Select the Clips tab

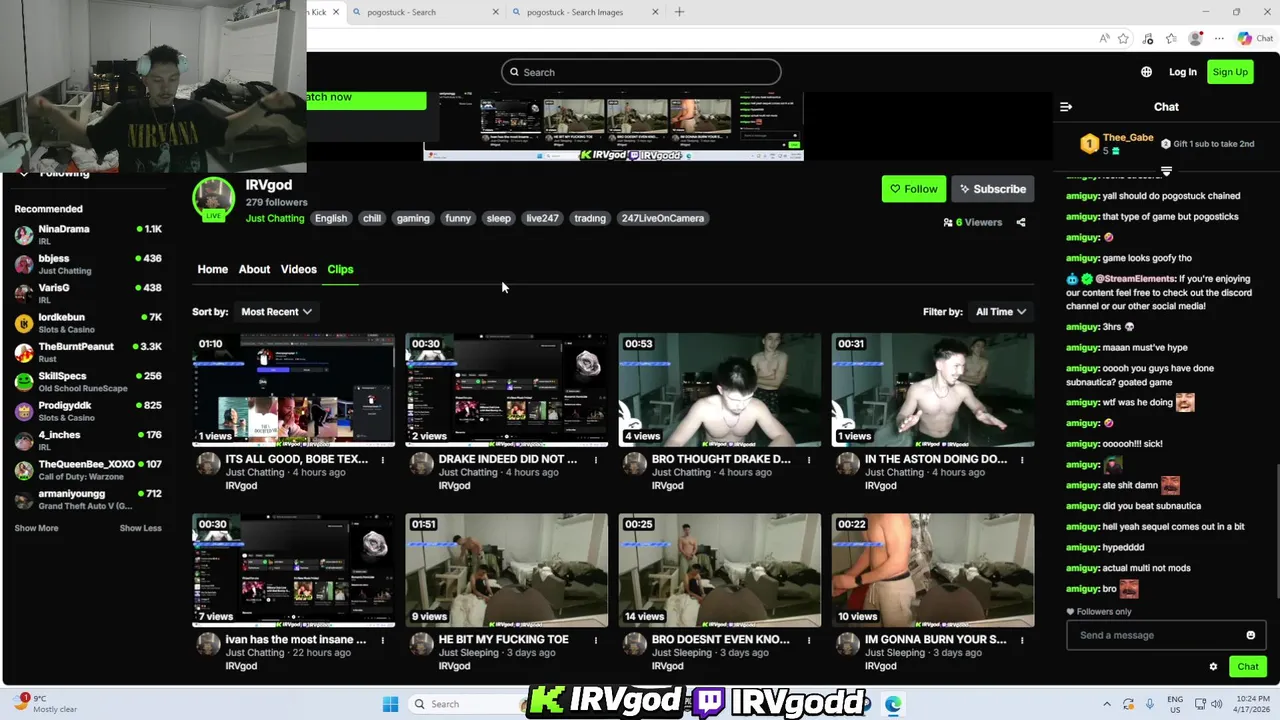pyautogui.click(x=340, y=269)
